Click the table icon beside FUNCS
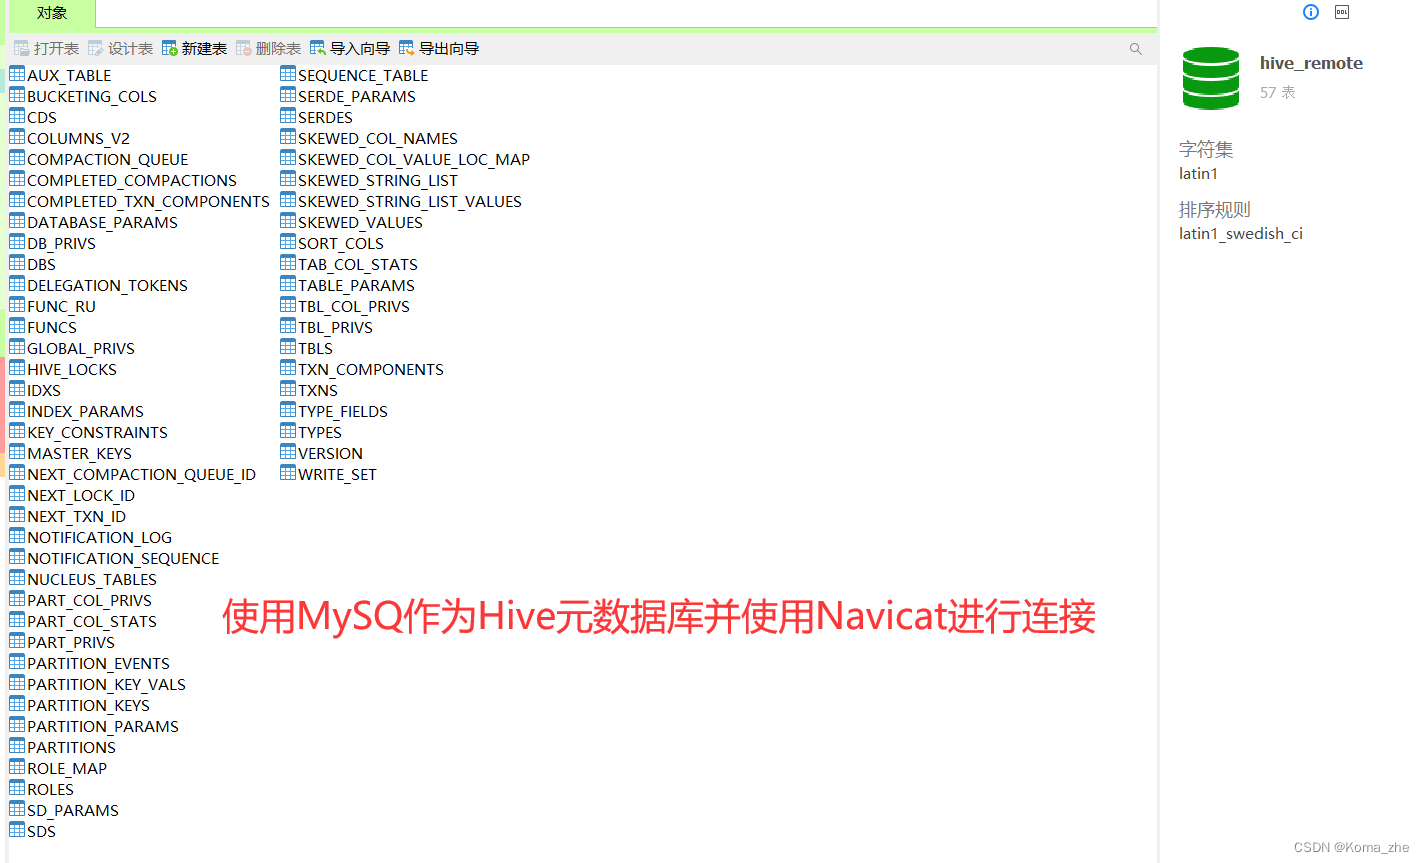This screenshot has height=863, width=1424. (x=17, y=326)
